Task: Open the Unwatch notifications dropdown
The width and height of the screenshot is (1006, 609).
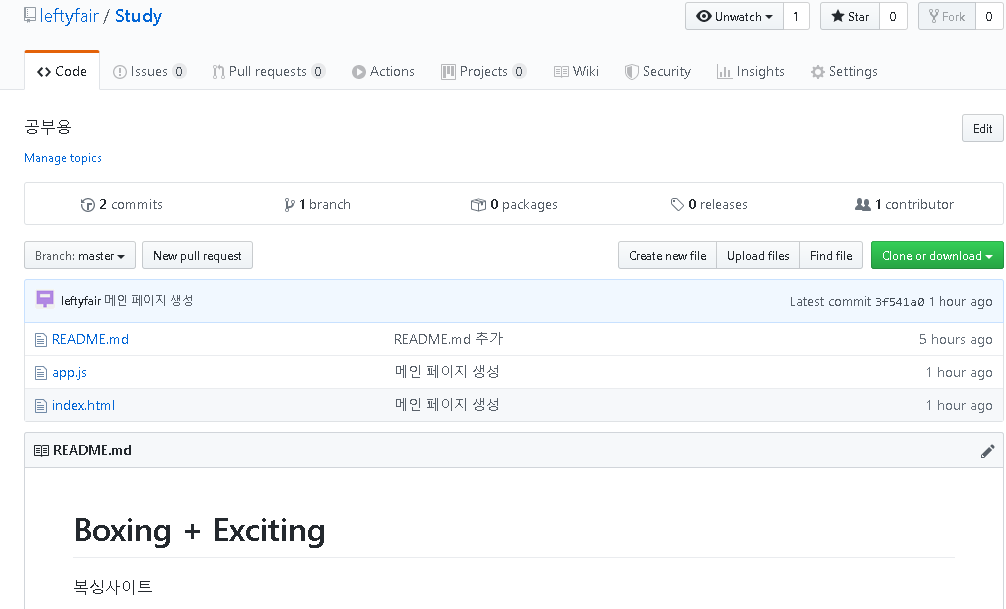Action: tap(734, 17)
